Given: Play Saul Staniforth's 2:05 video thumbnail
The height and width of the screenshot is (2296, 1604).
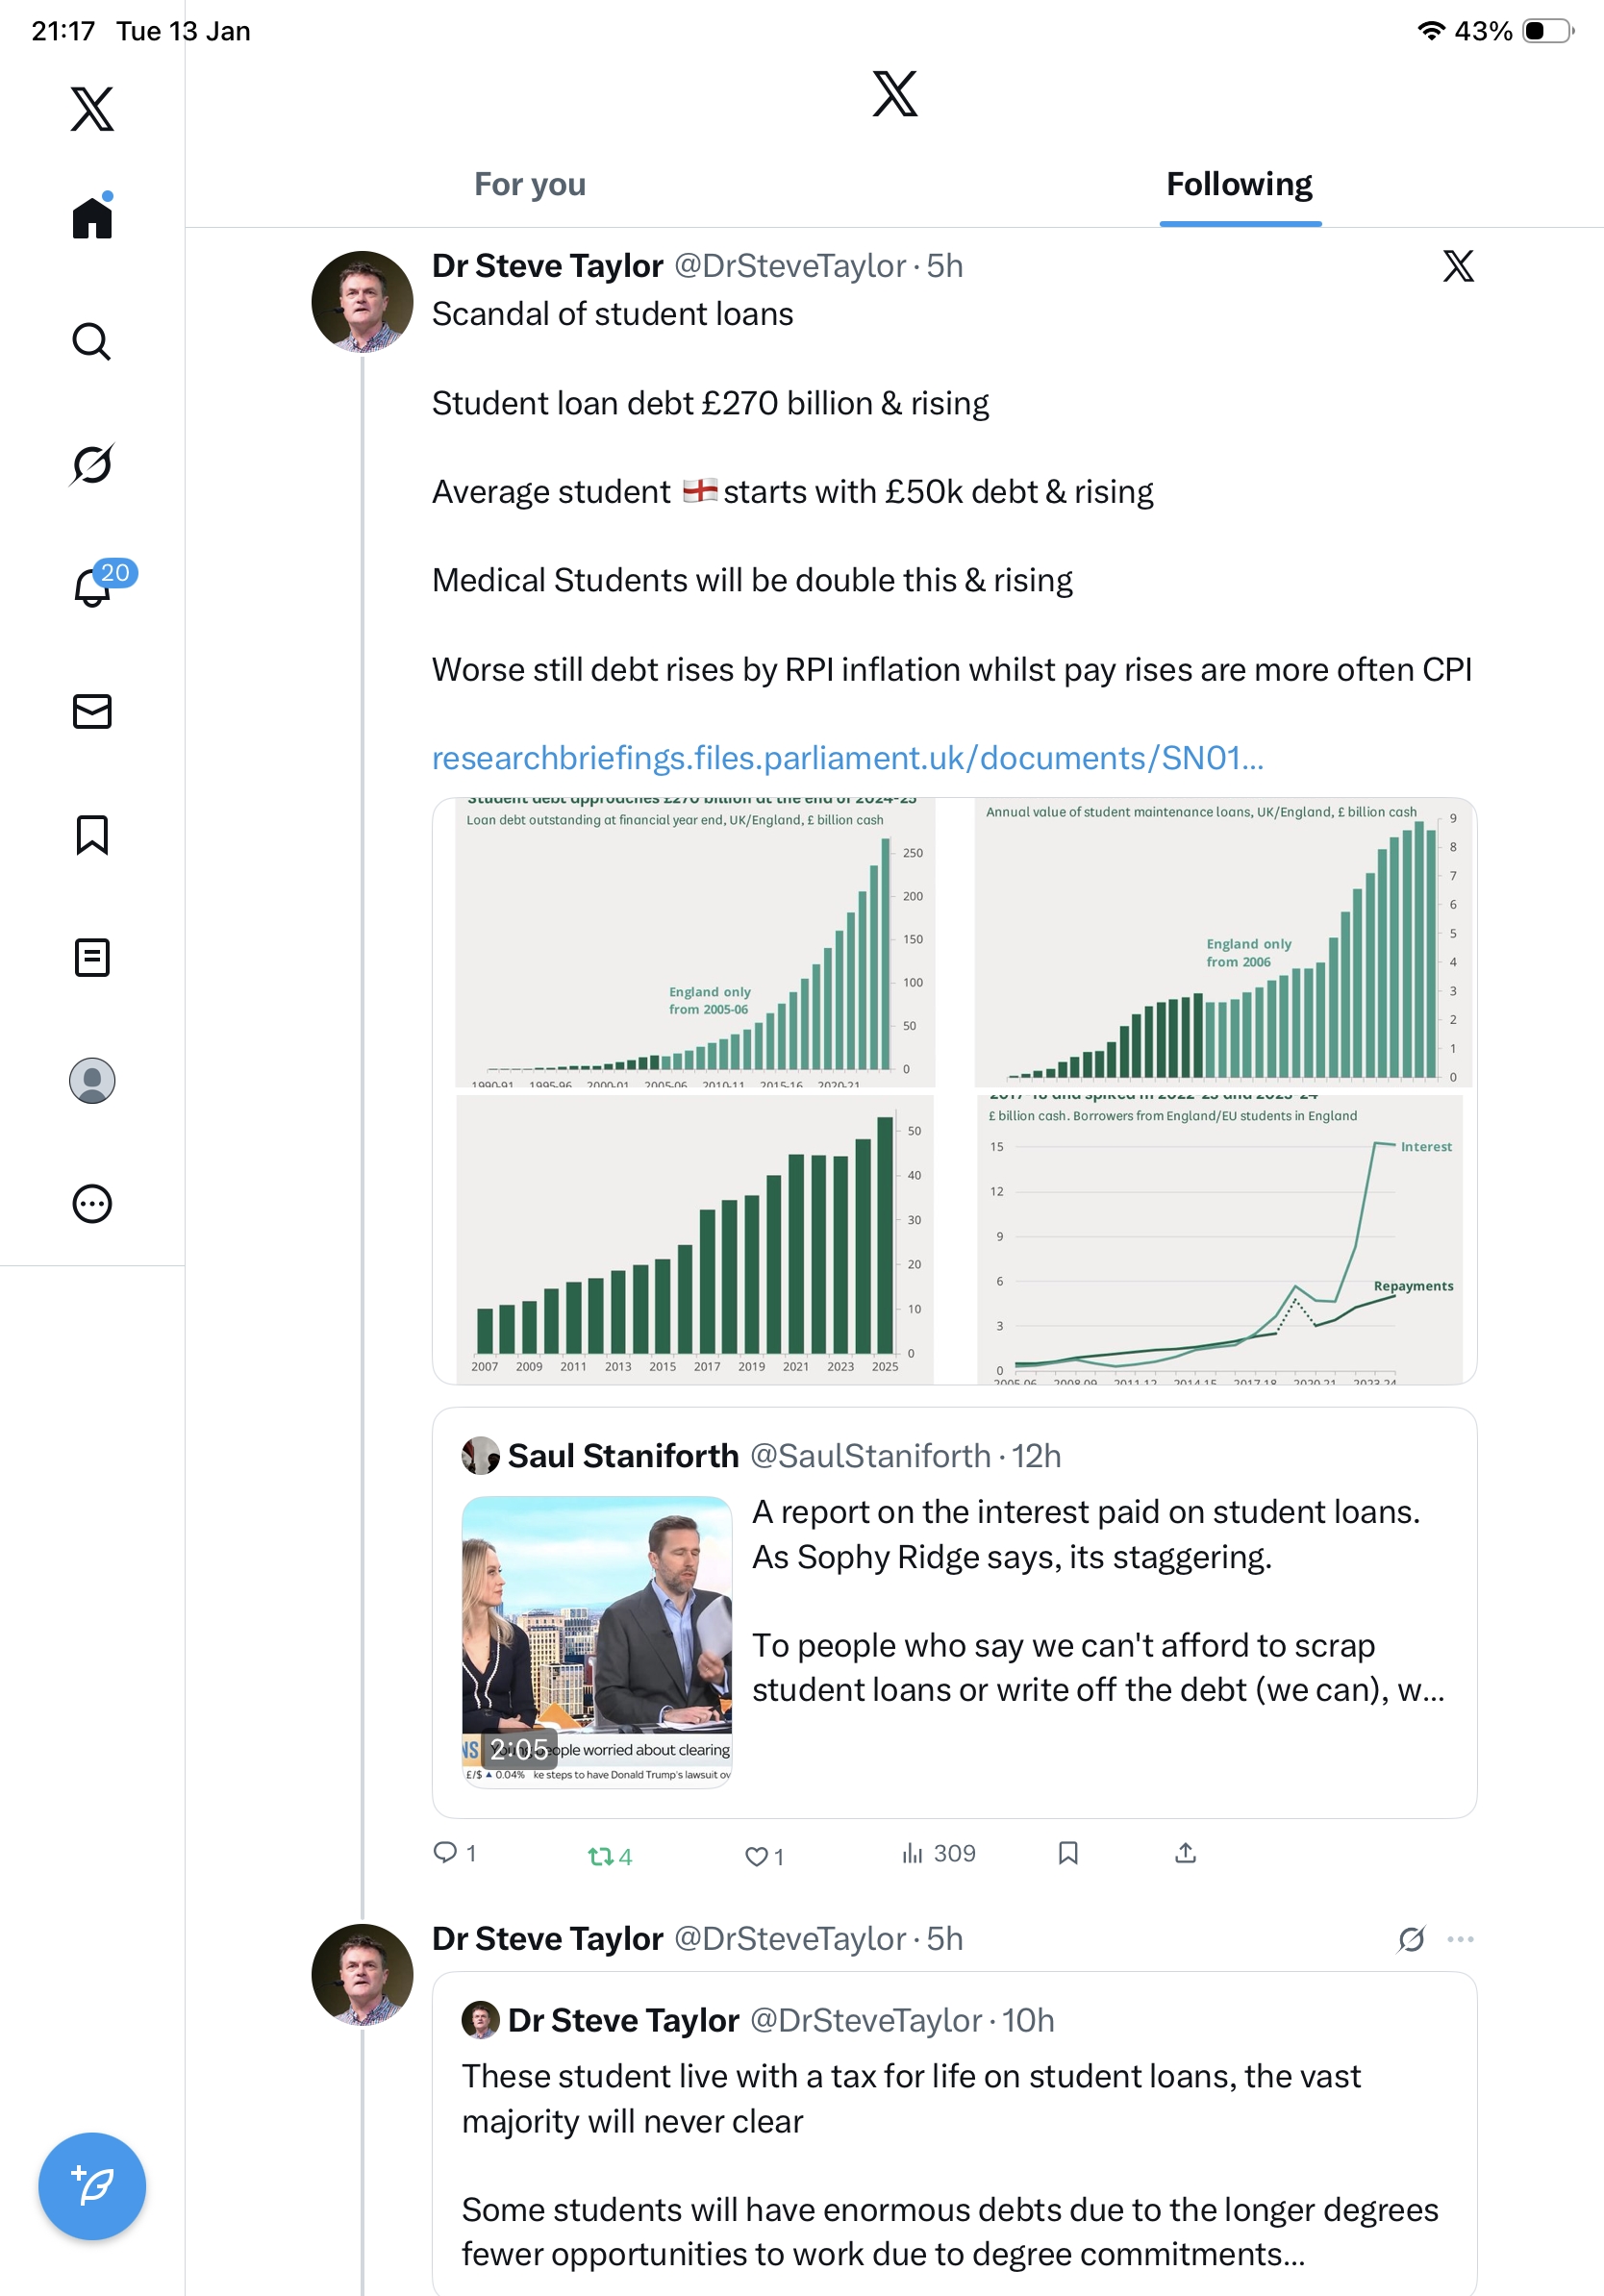Looking at the screenshot, I should 597,1640.
